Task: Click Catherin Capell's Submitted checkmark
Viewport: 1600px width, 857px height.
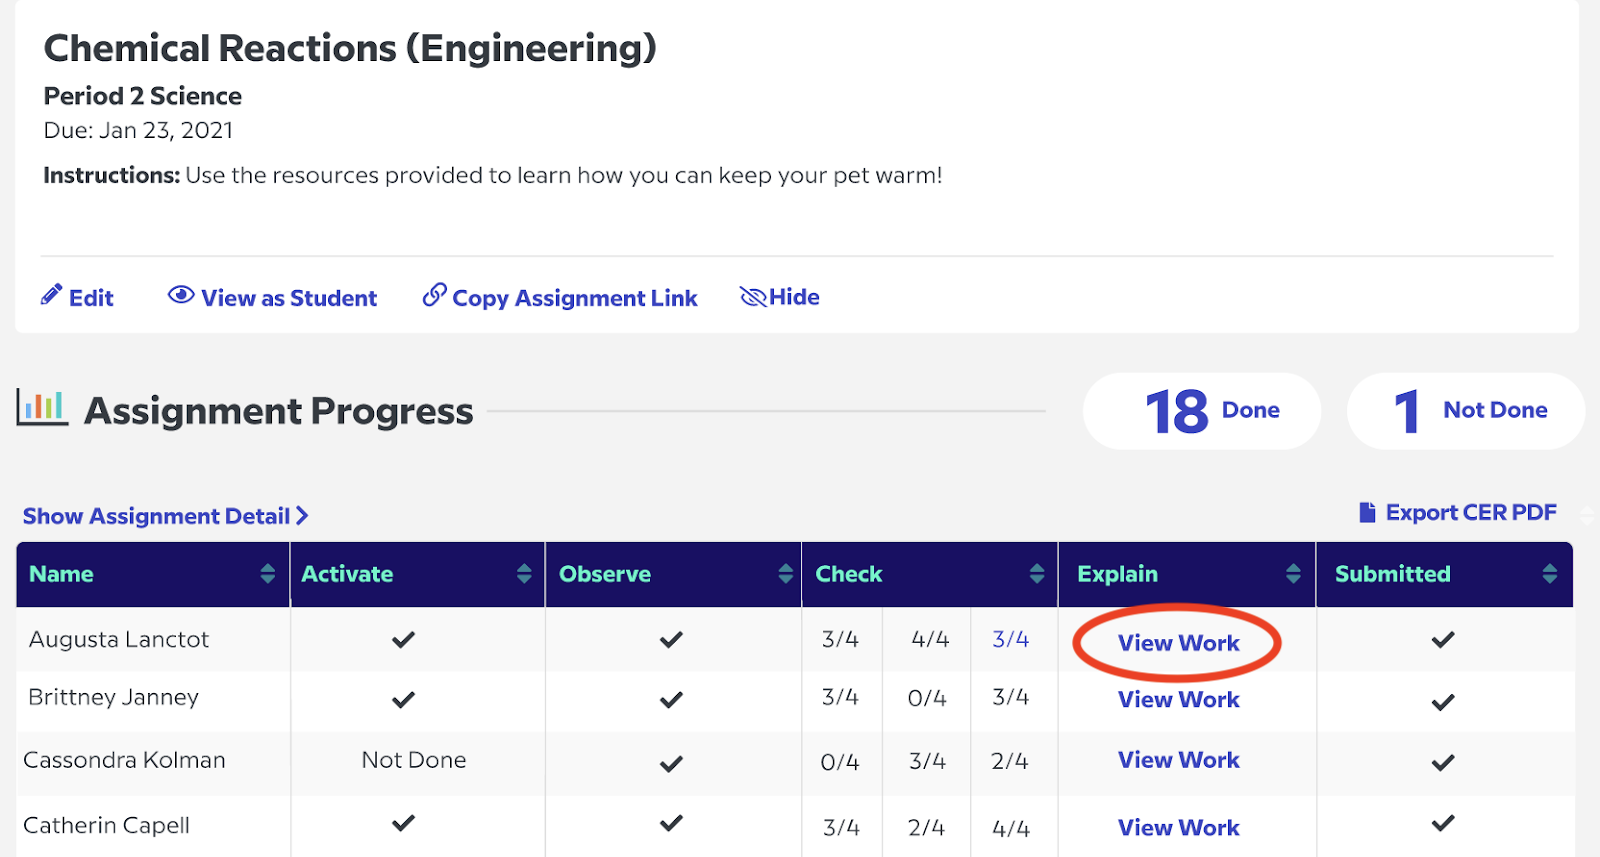Action: (x=1443, y=824)
